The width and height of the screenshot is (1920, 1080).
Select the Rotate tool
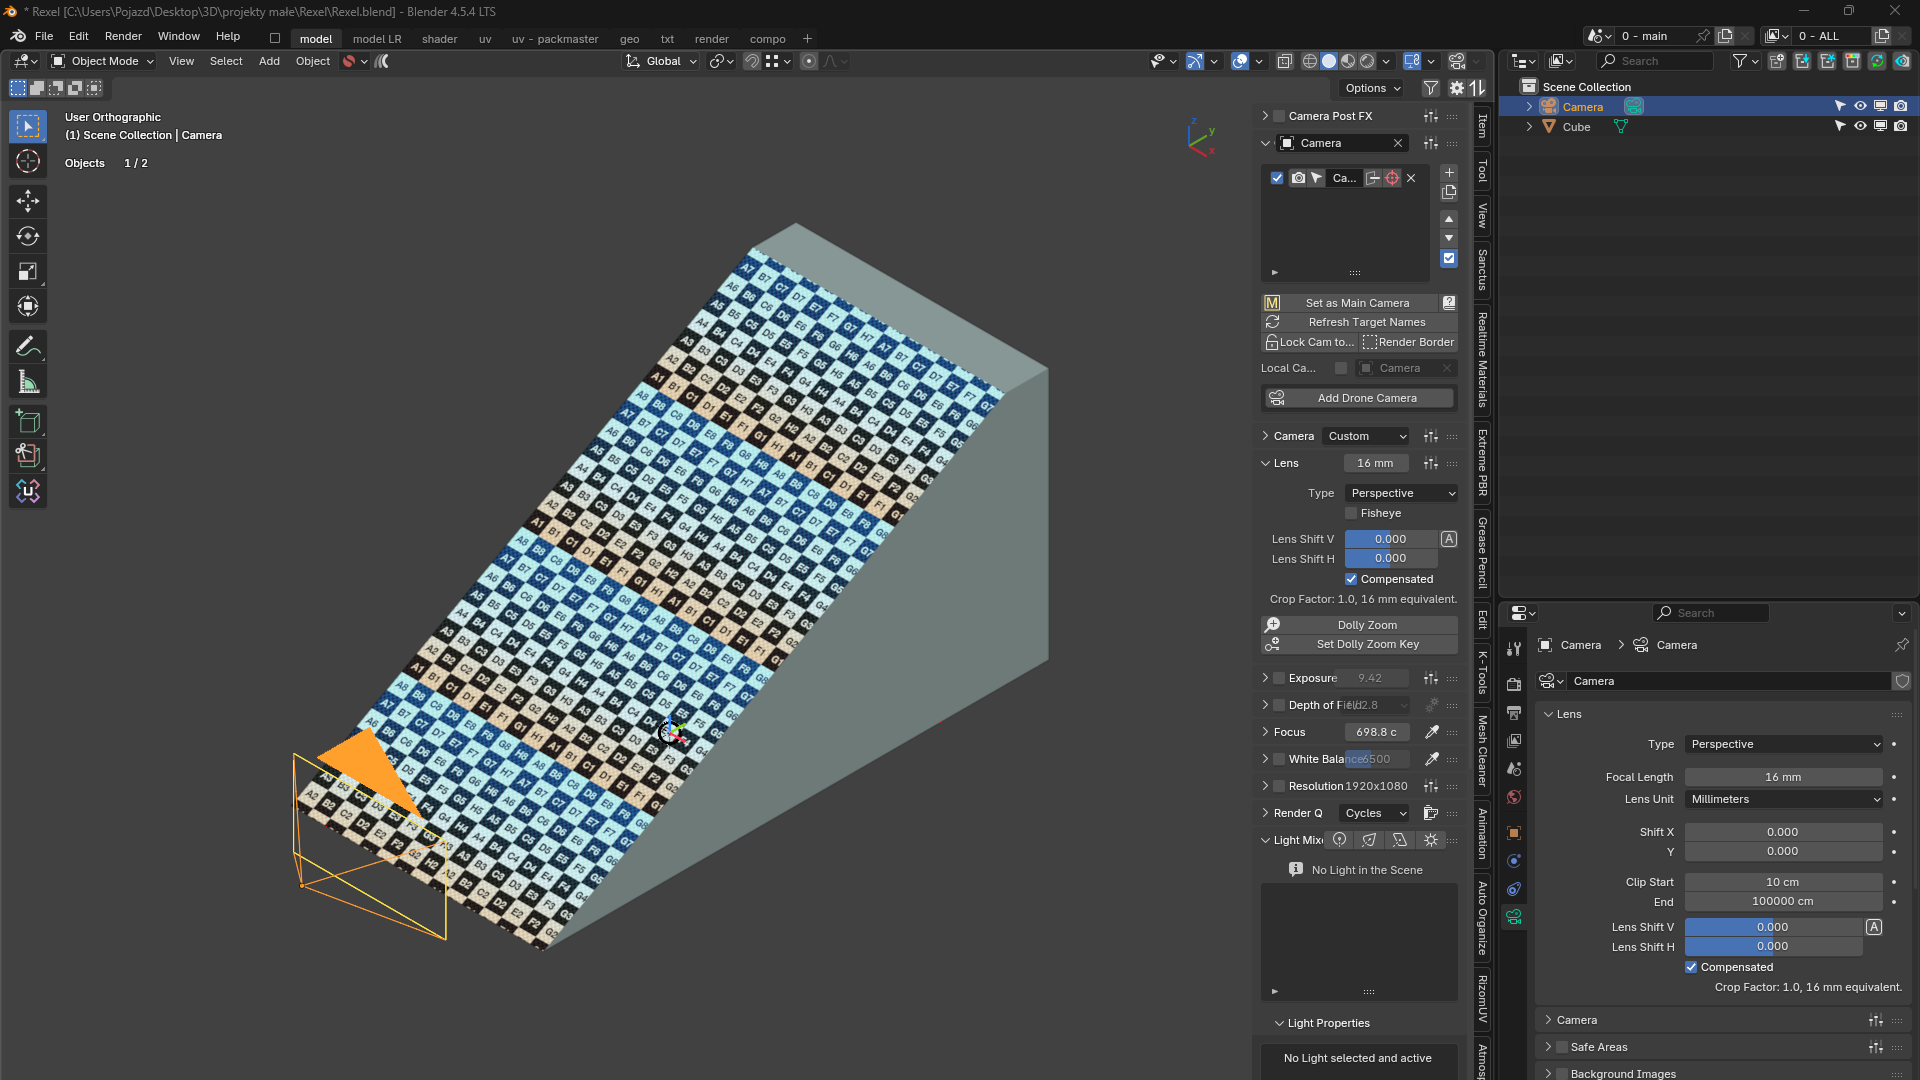click(28, 236)
